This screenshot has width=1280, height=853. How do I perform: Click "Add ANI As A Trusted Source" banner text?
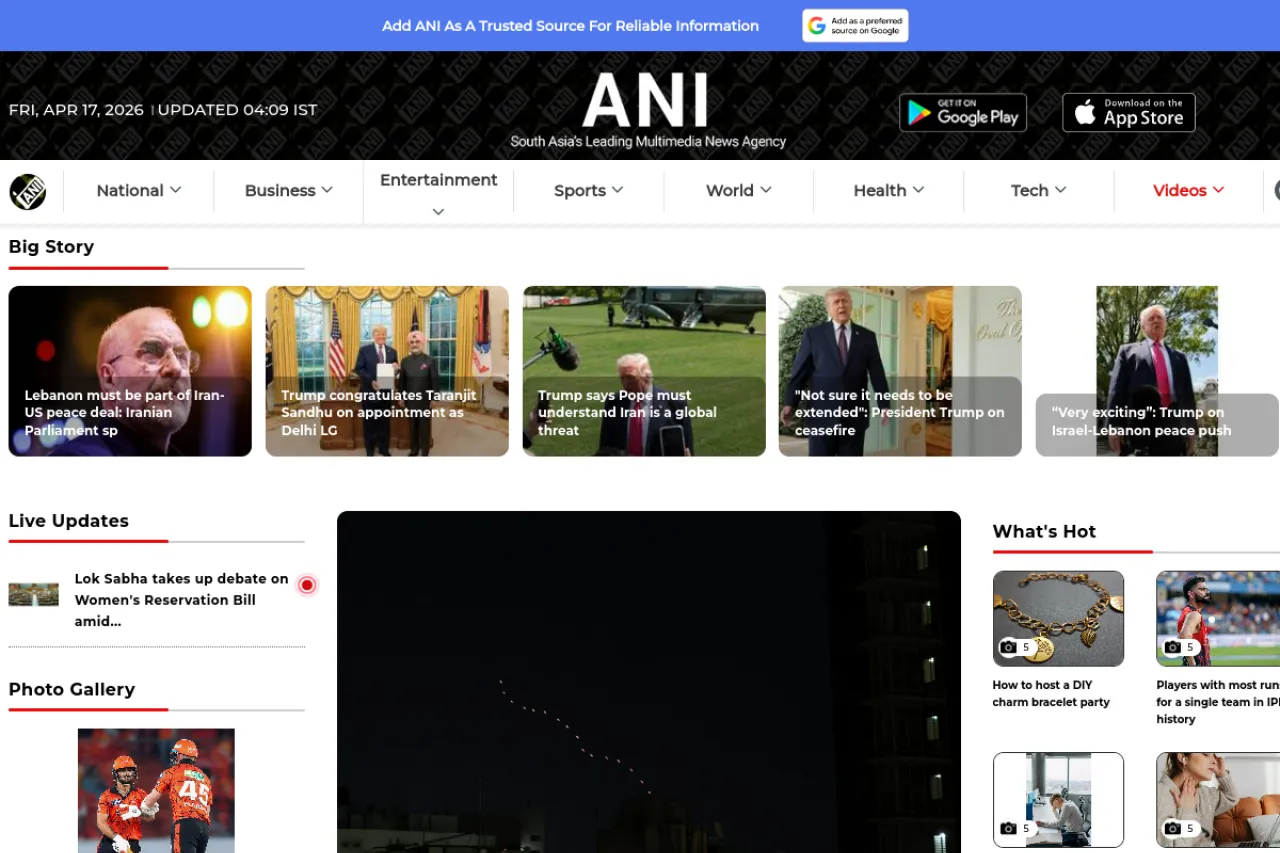click(570, 26)
